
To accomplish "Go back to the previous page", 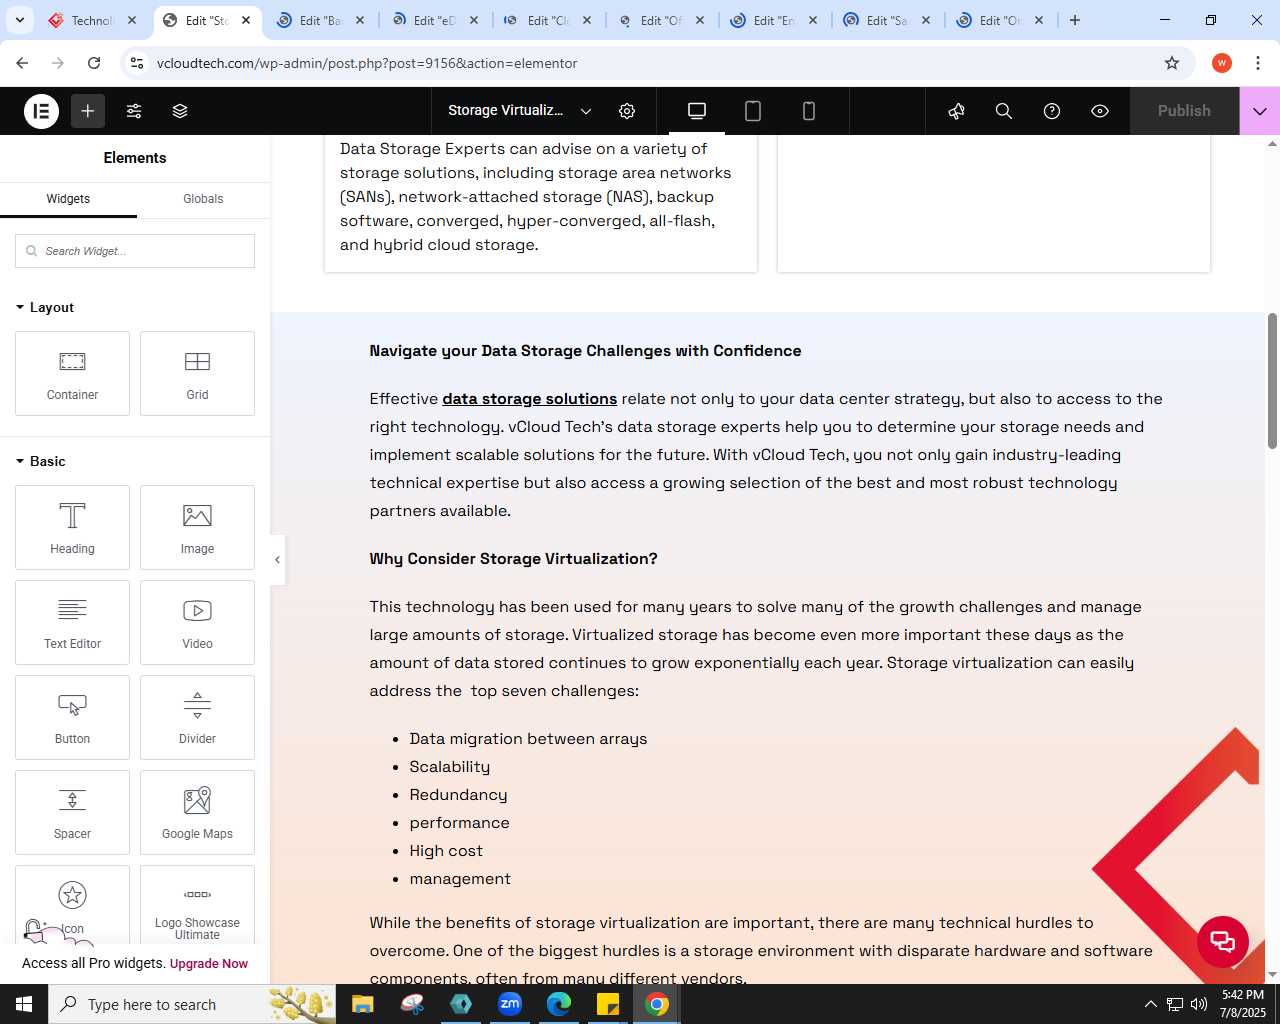I will point(22,63).
